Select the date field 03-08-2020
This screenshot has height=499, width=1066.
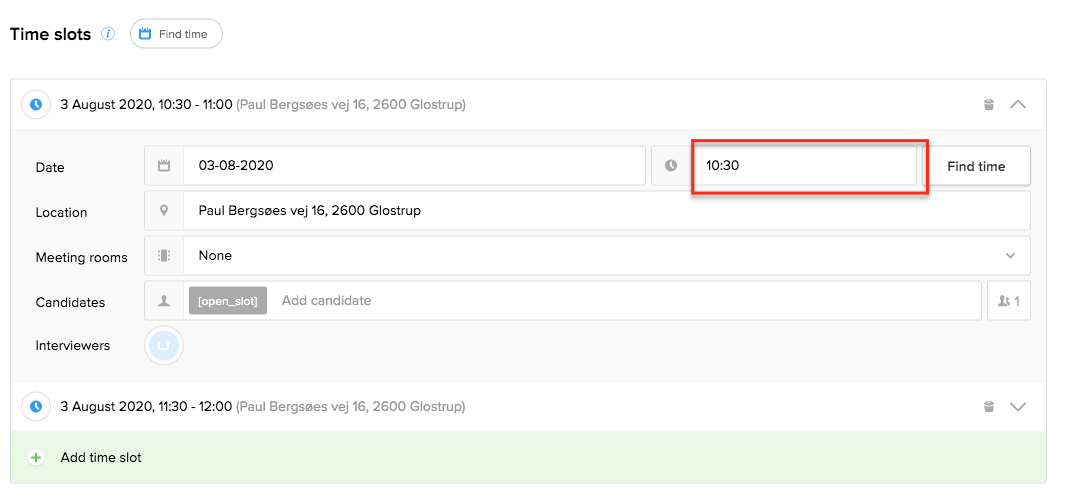coord(414,165)
